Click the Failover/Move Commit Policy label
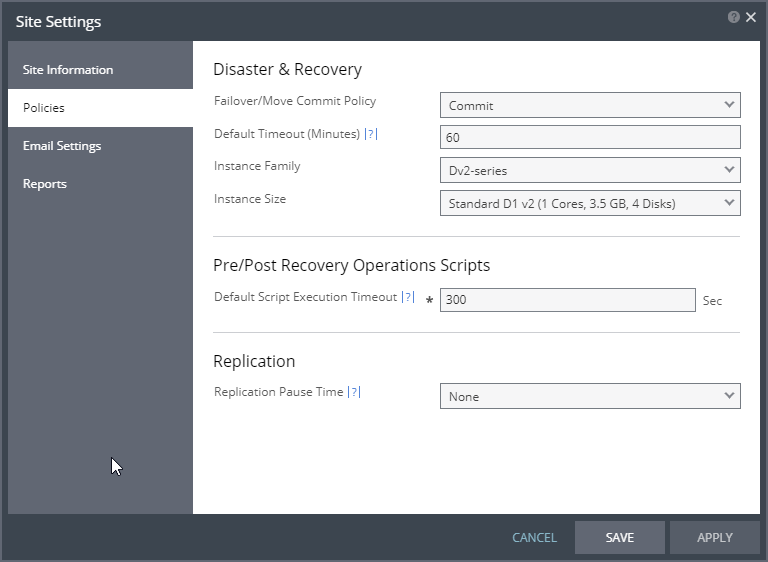Image resolution: width=768 pixels, height=562 pixels. (295, 101)
